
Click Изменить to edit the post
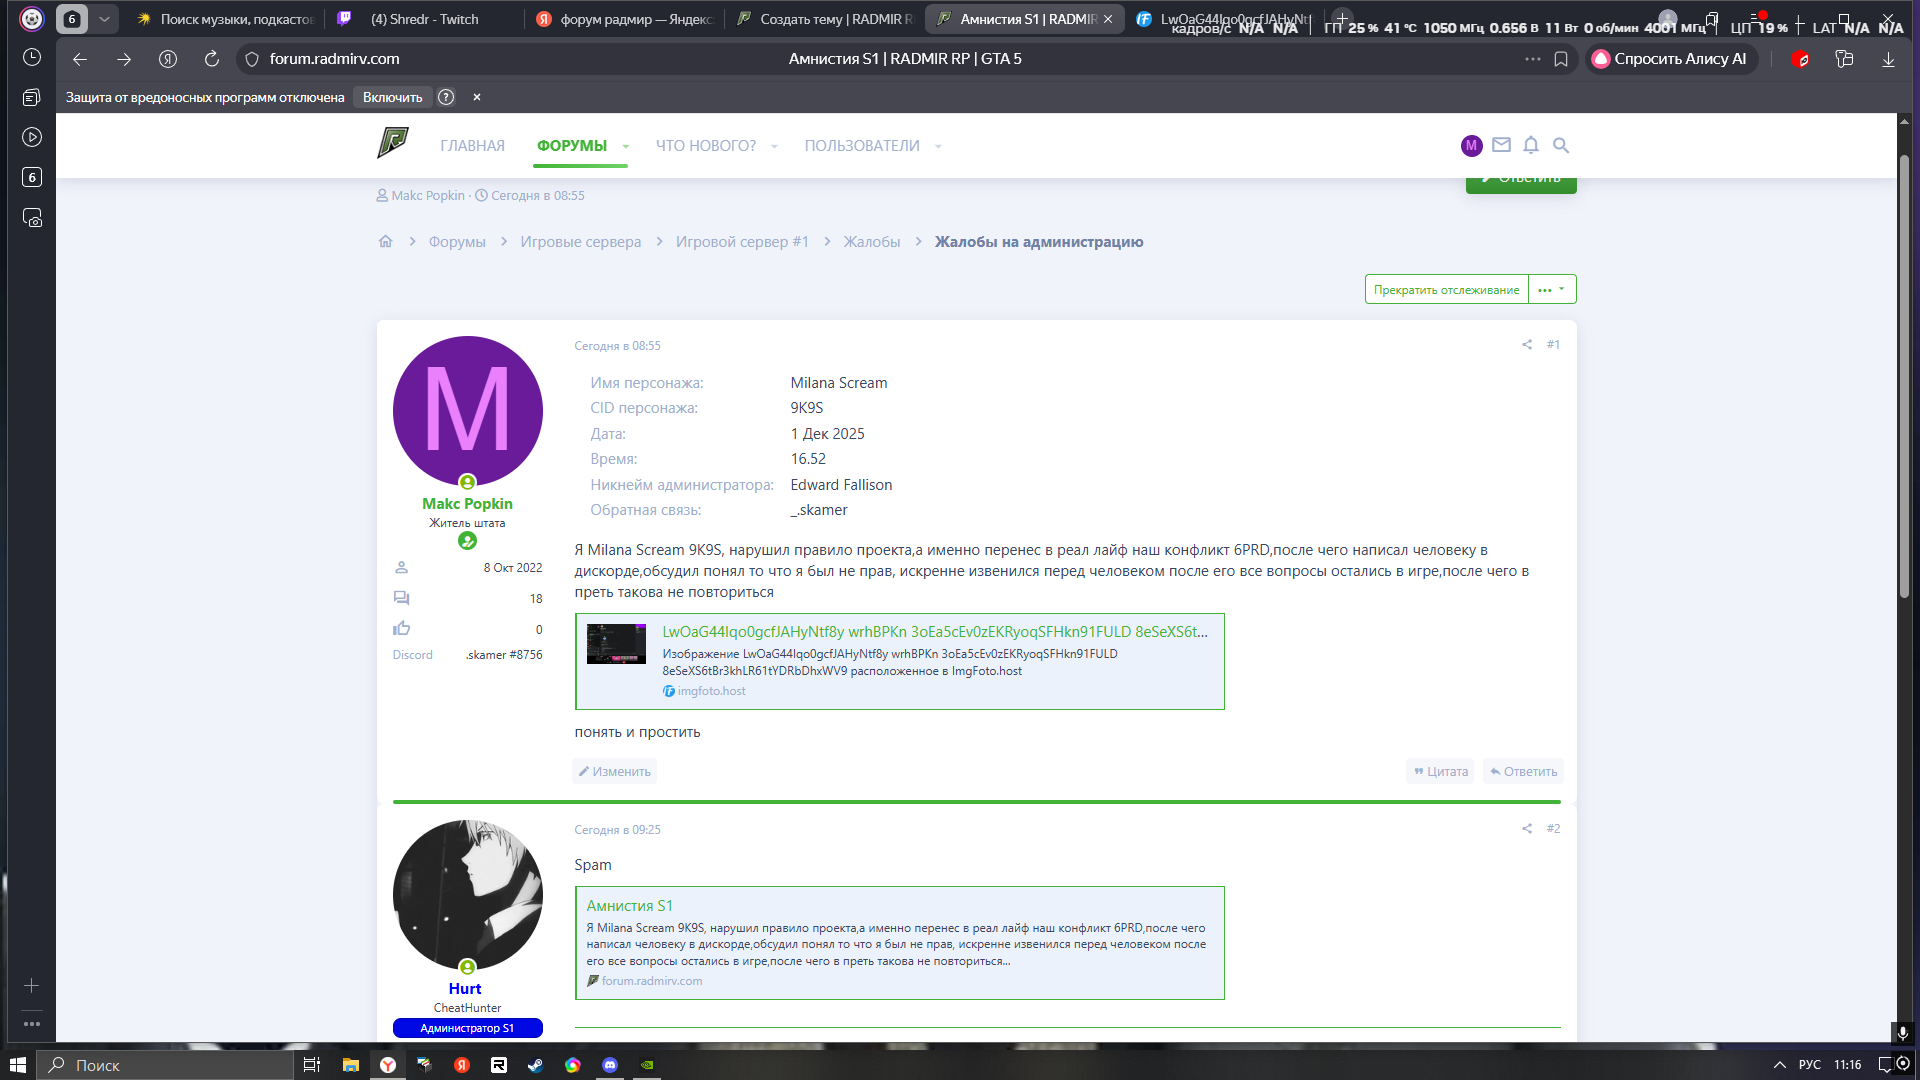tap(614, 771)
